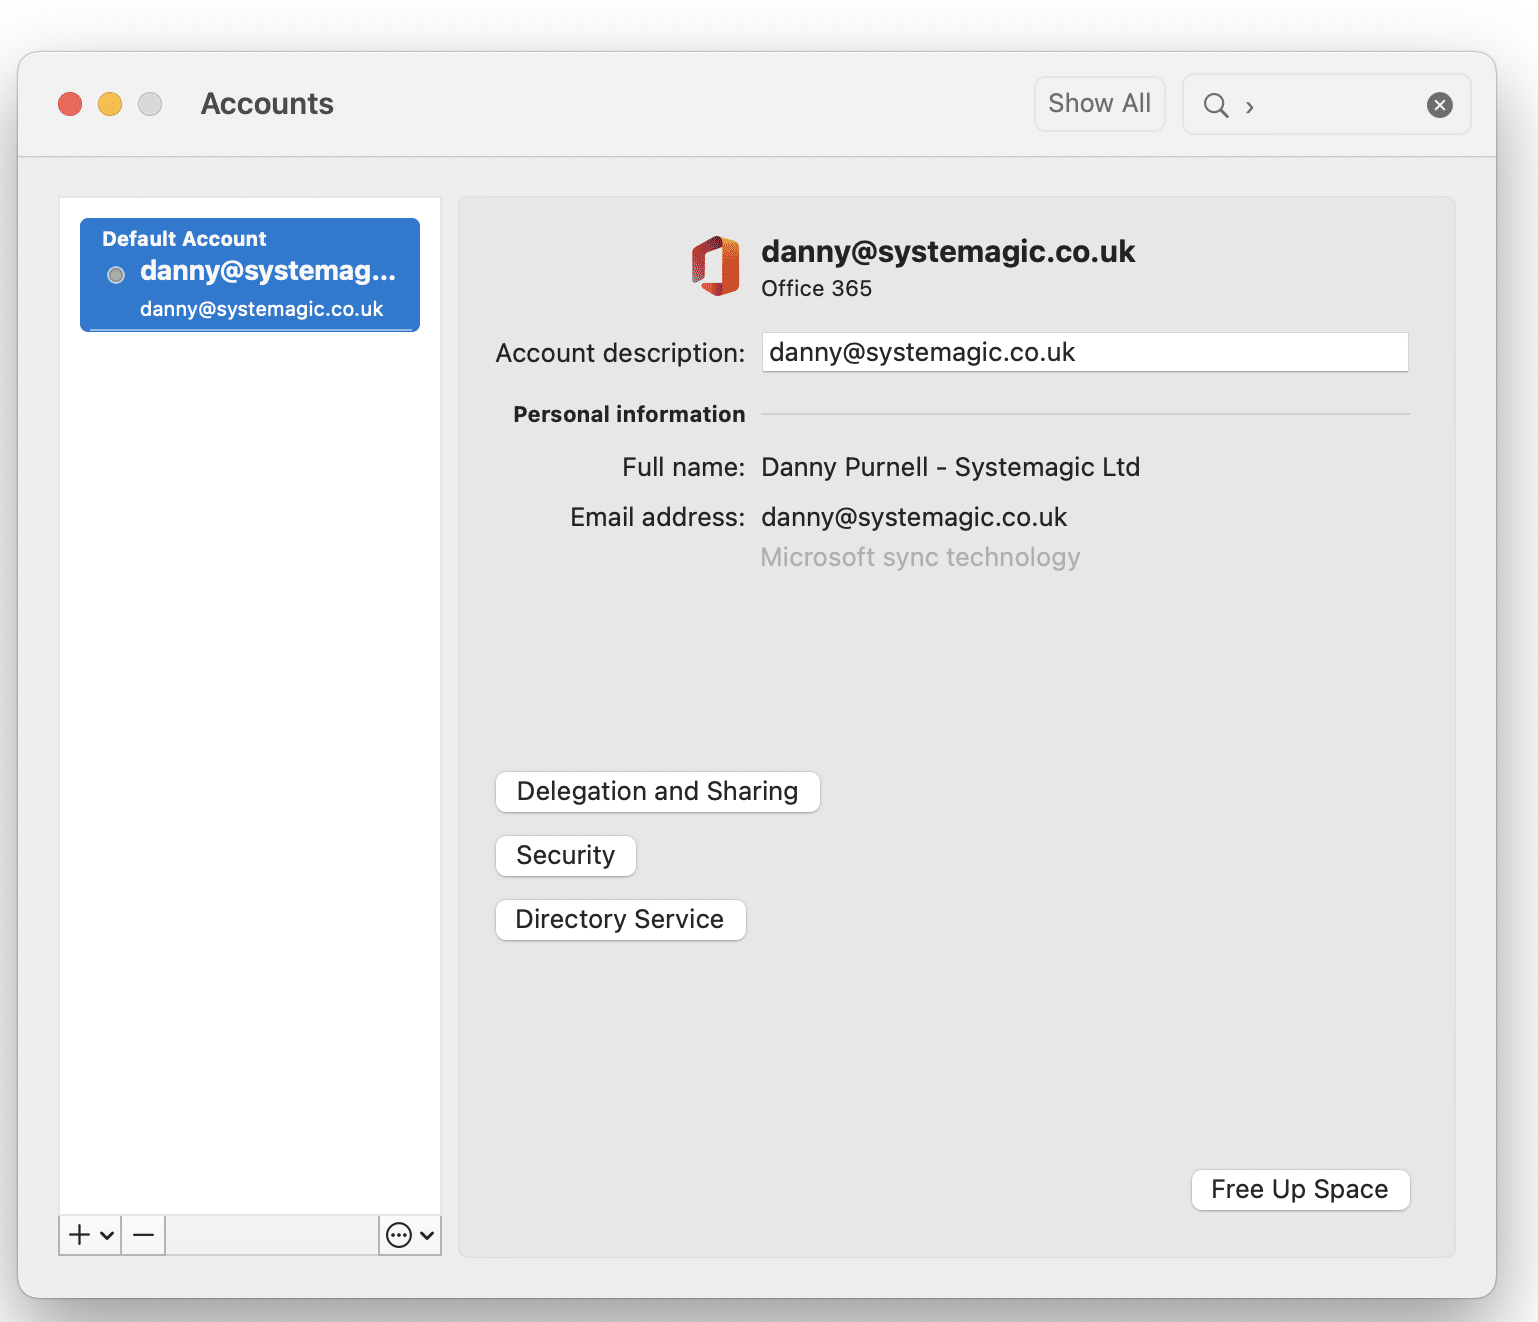Click the email address value under Personal information
The height and width of the screenshot is (1322, 1538).
(x=914, y=518)
